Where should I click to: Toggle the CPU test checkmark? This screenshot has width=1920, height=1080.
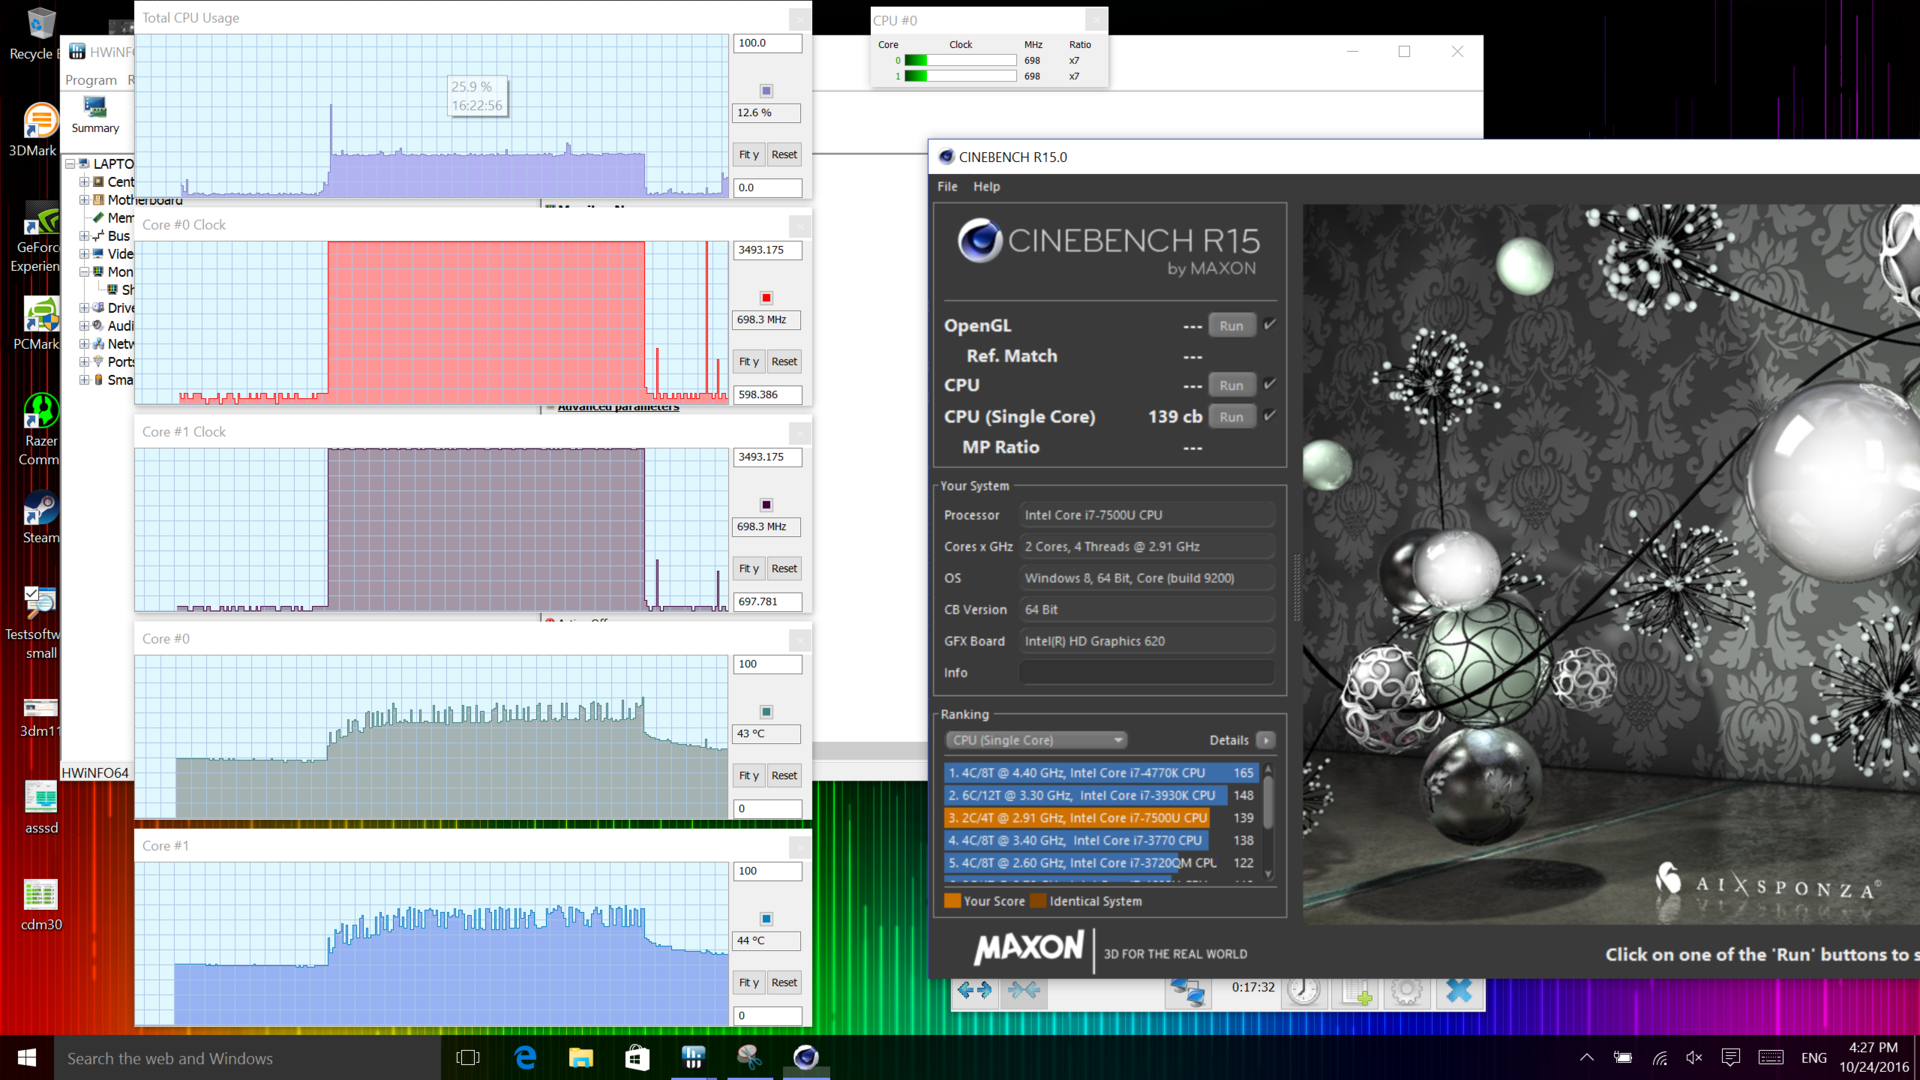[1270, 384]
